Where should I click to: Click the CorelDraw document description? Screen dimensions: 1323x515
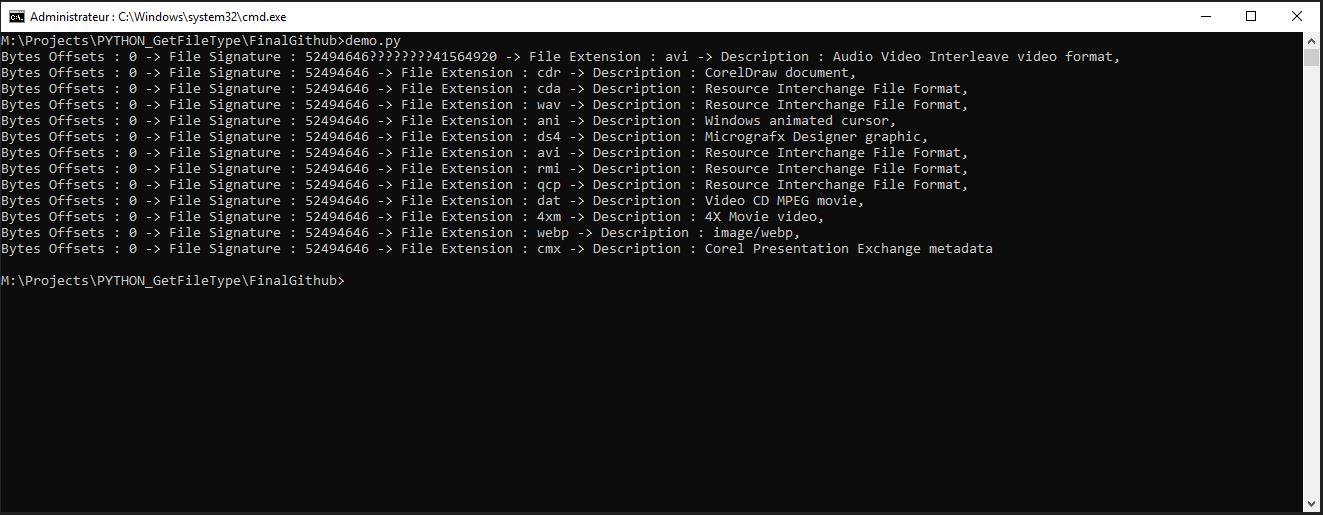click(781, 73)
